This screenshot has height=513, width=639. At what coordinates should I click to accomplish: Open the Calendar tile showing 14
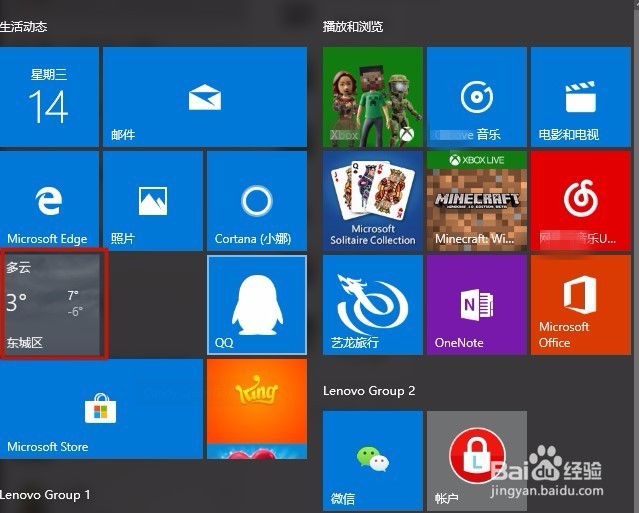click(49, 97)
